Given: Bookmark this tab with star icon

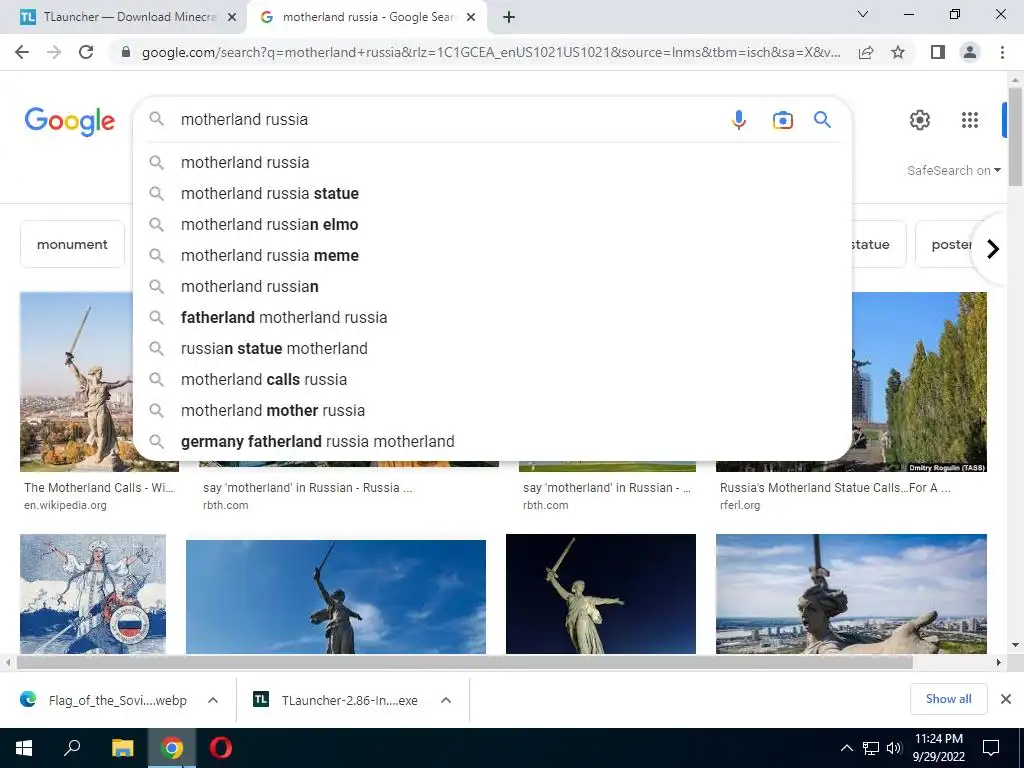Looking at the screenshot, I should pyautogui.click(x=898, y=52).
